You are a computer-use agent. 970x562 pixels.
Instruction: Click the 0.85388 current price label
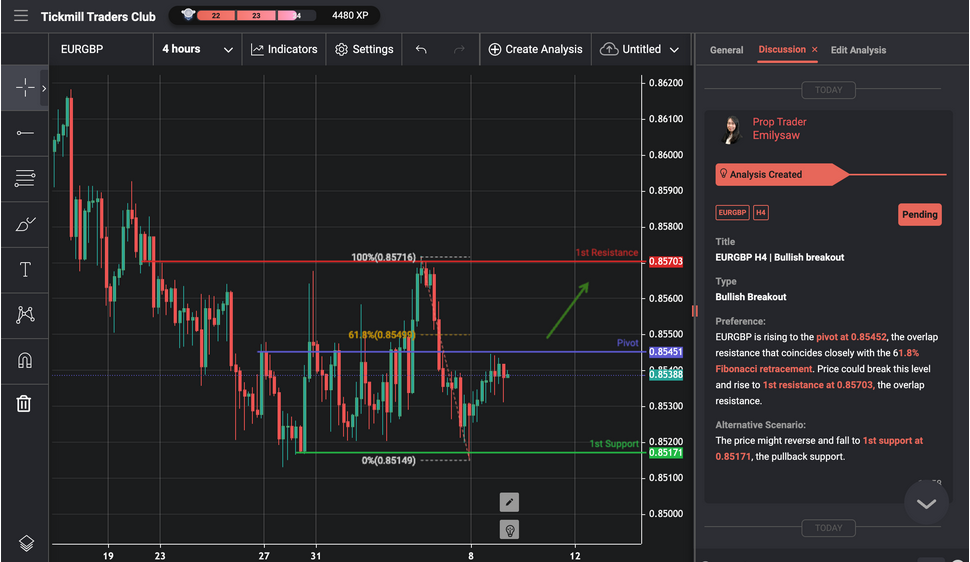point(666,374)
